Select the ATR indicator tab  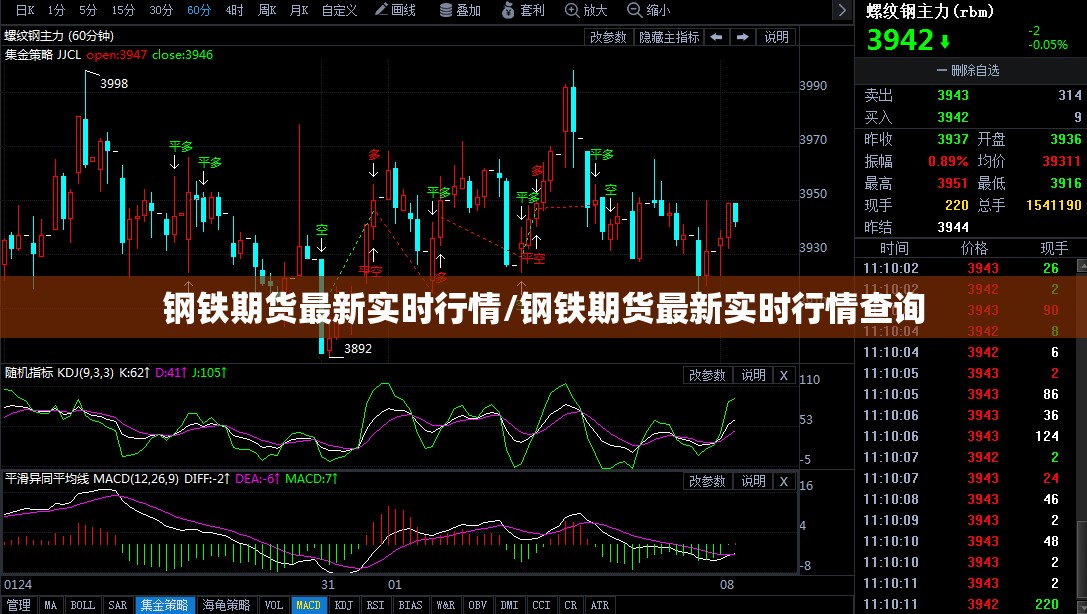coord(600,605)
